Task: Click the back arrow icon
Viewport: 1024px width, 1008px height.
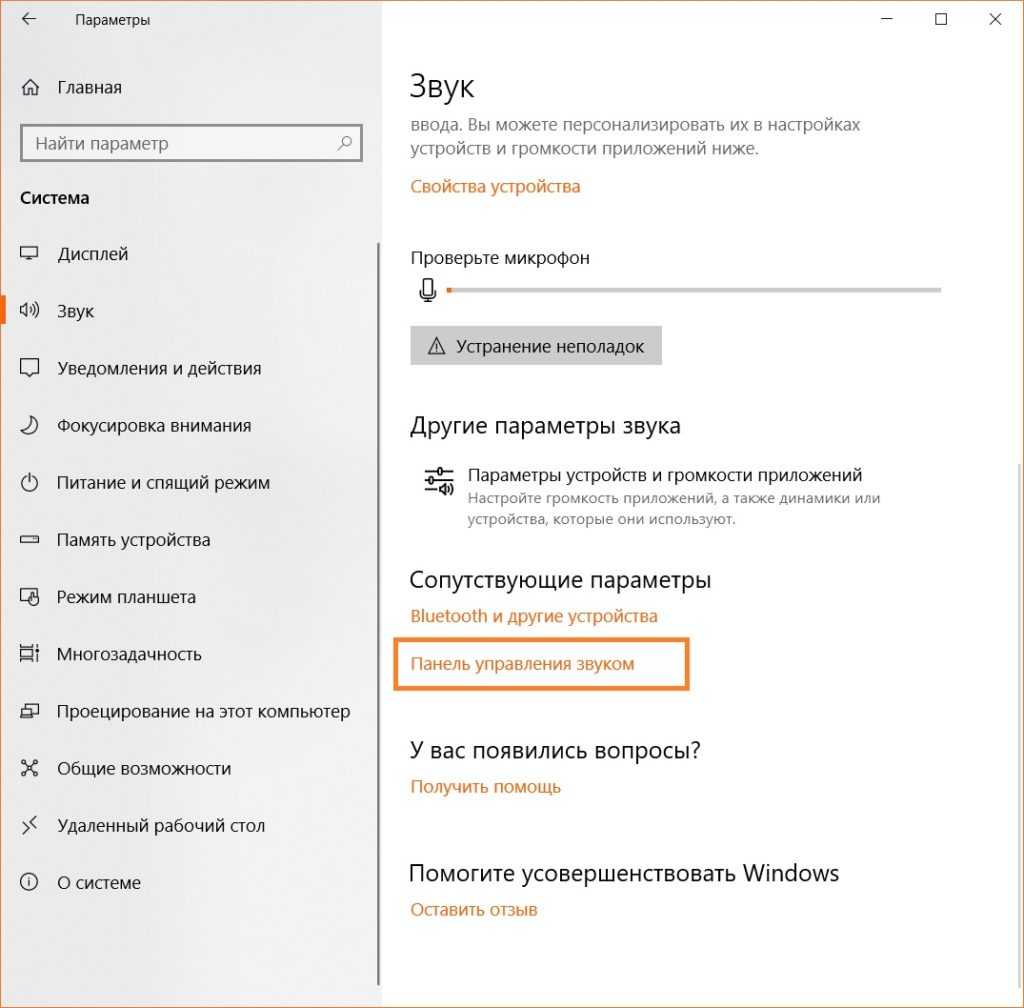Action: click(29, 19)
